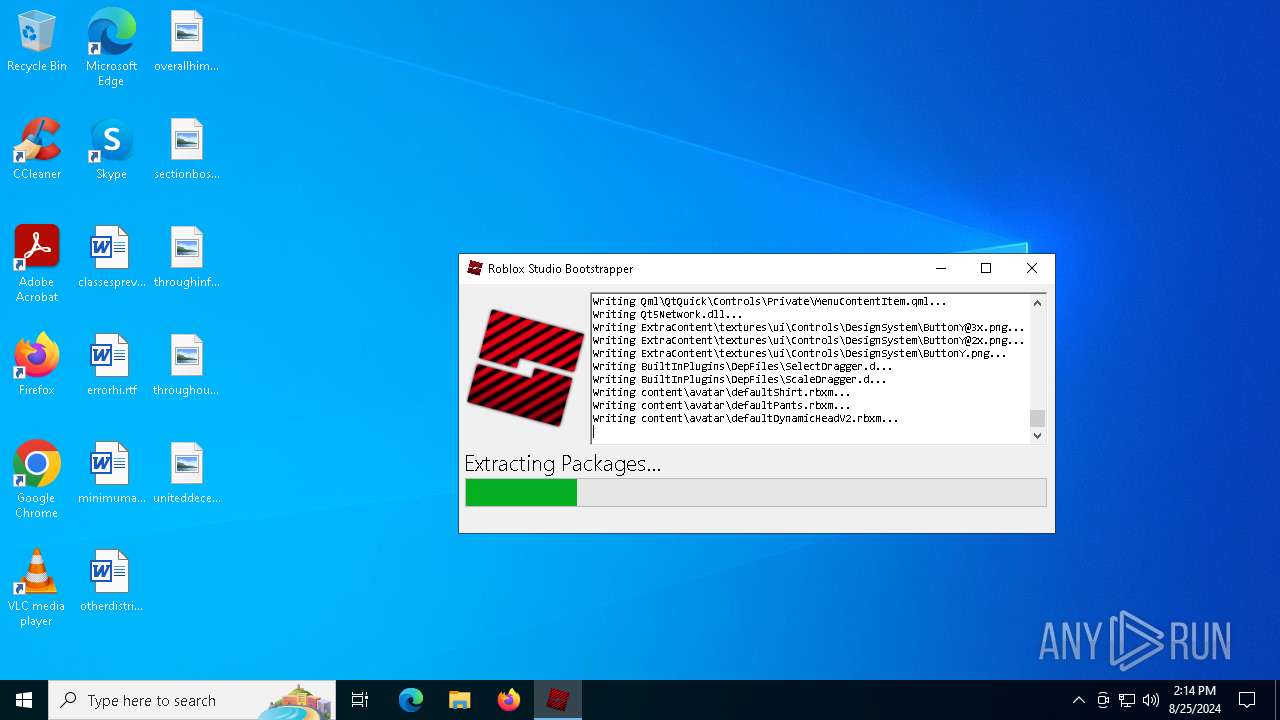The width and height of the screenshot is (1280, 720).
Task: Open the Microsoft Edge desktop shortcut
Action: pos(111,48)
